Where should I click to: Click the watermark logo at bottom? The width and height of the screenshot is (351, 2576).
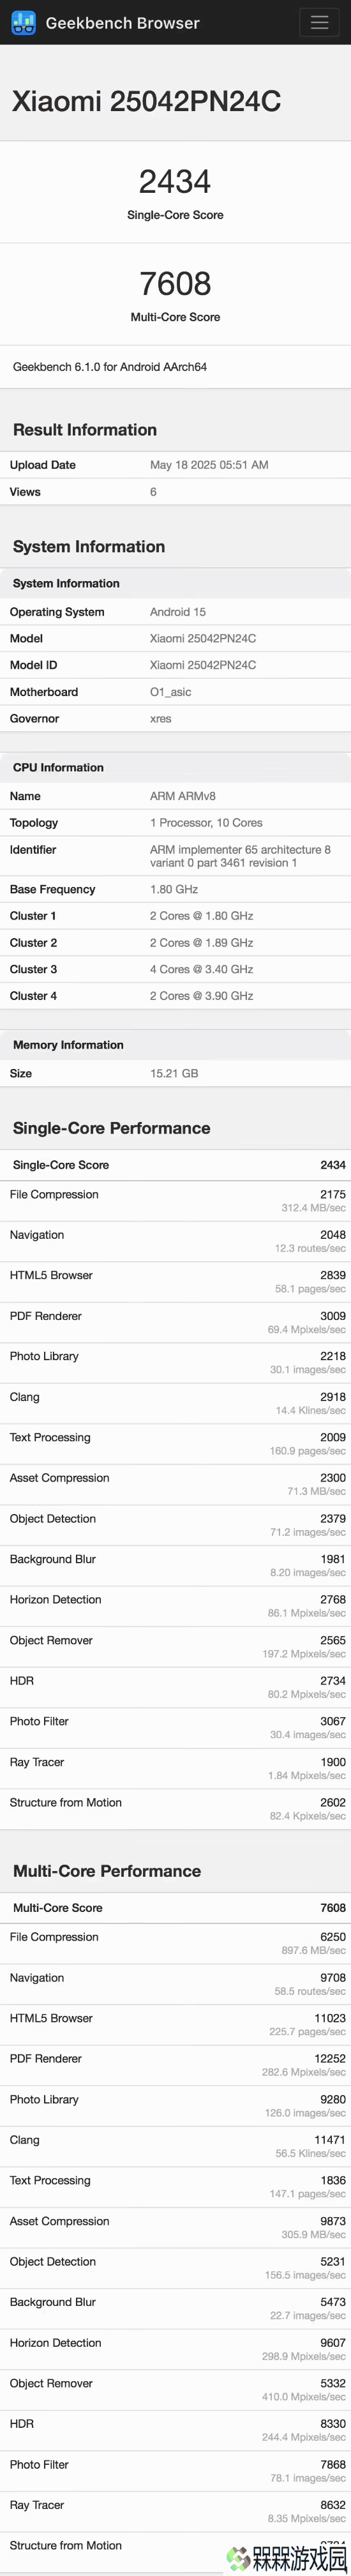pos(286,2558)
